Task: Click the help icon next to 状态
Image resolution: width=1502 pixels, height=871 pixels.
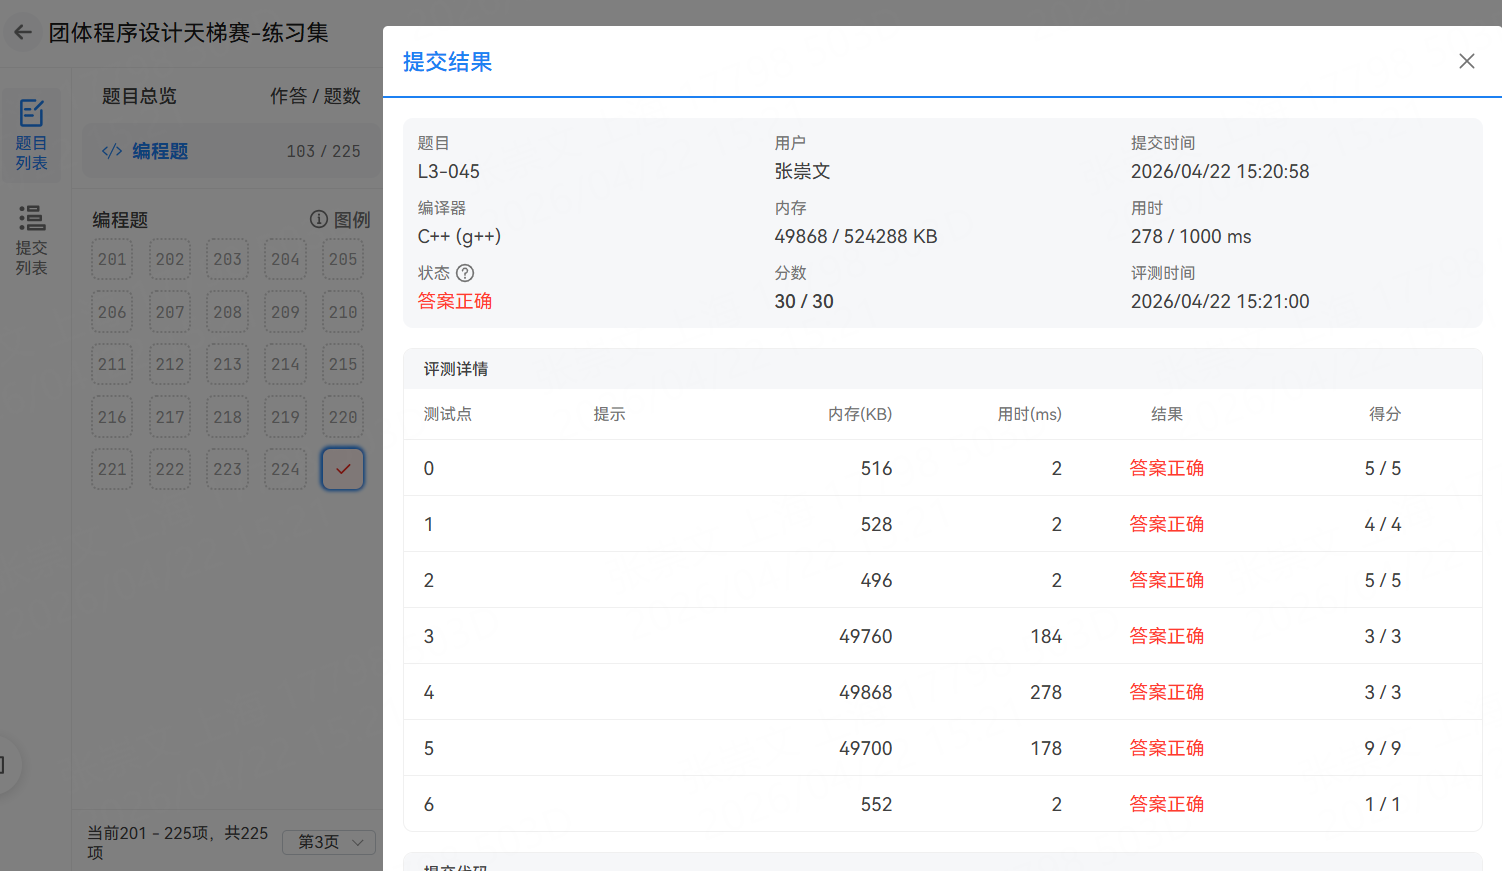Action: point(465,273)
